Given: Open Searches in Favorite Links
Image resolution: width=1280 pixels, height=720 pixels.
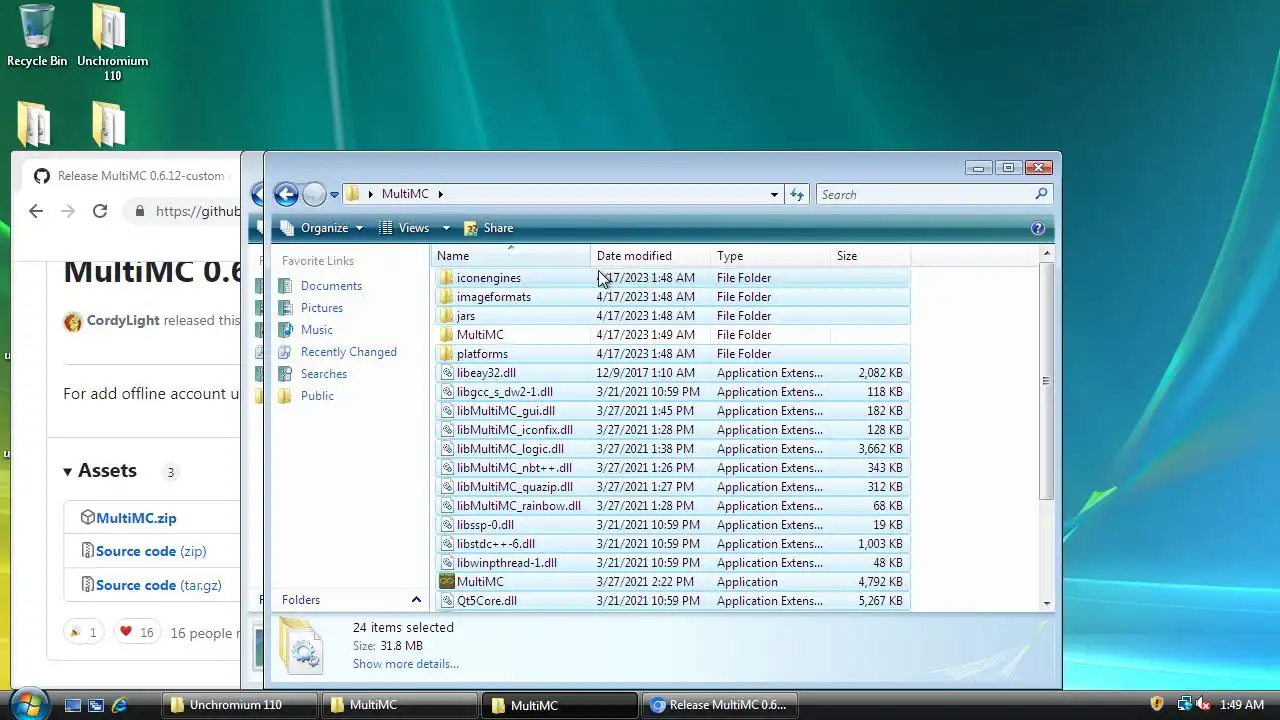Looking at the screenshot, I should [x=324, y=374].
